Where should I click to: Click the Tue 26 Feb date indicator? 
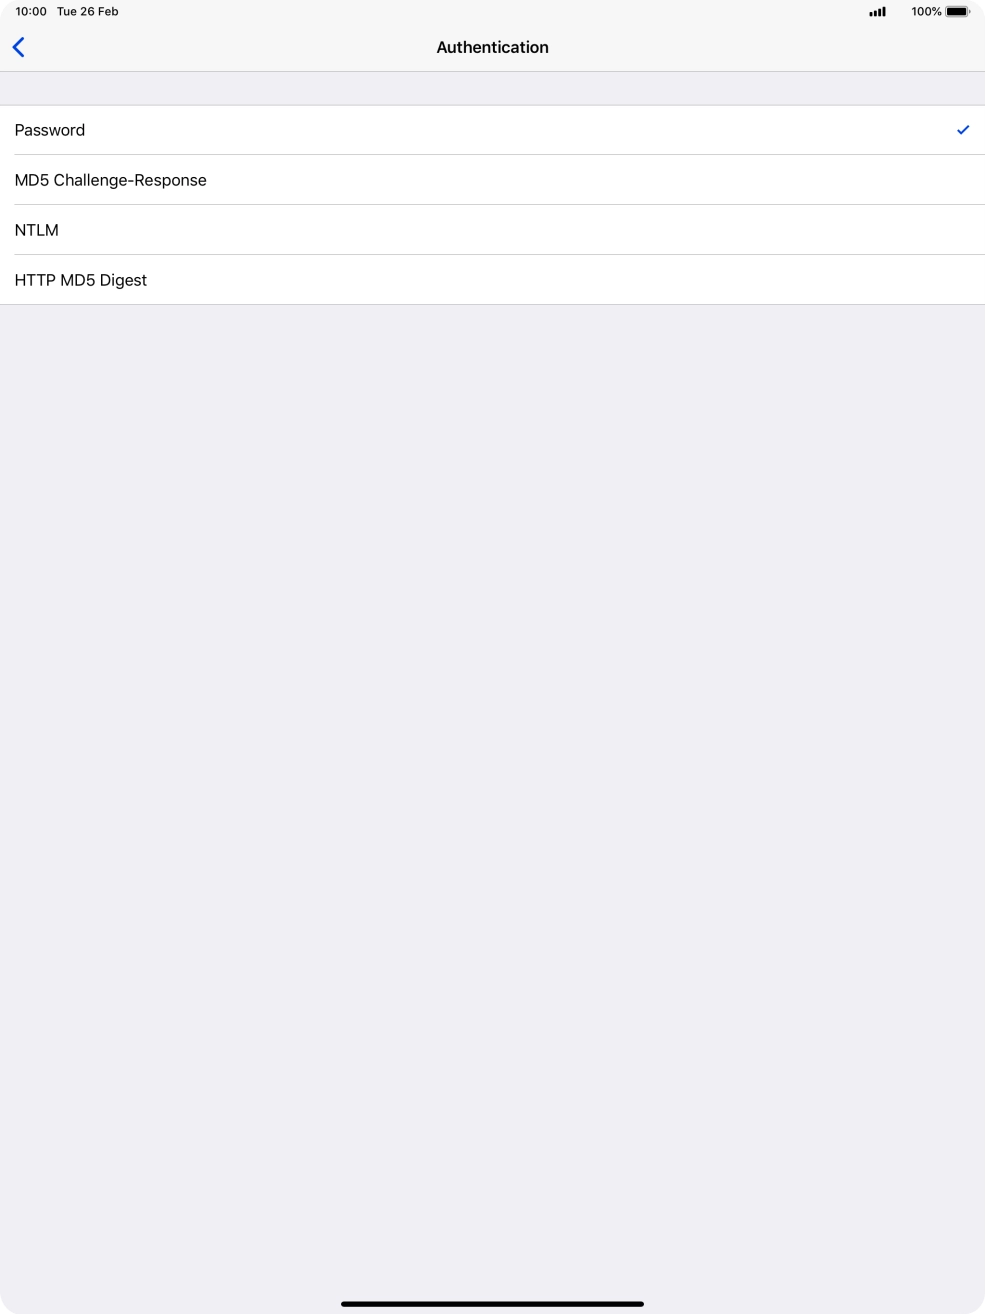tap(88, 12)
